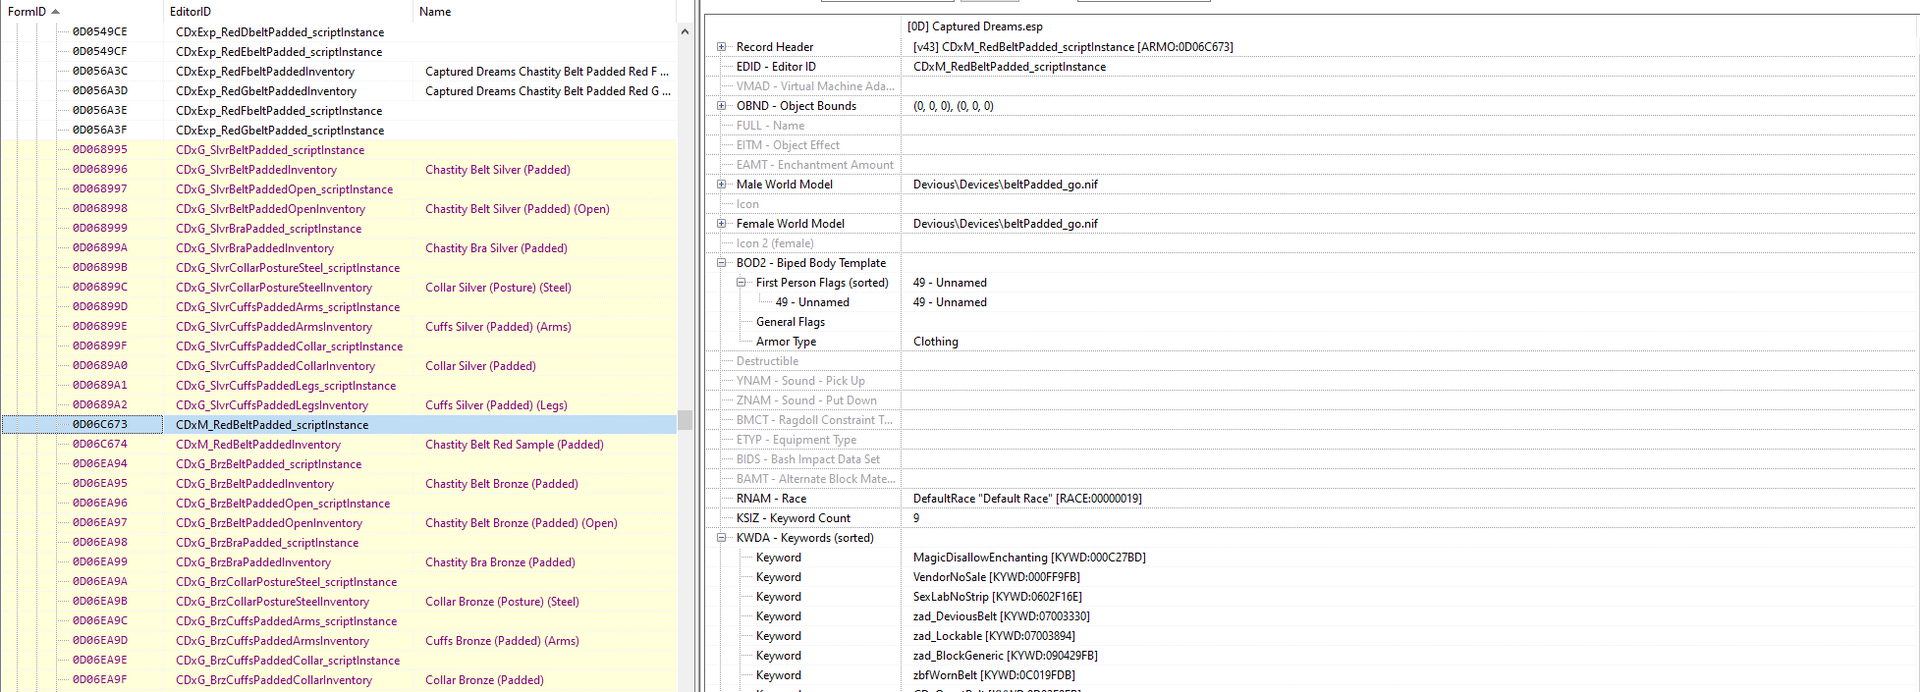
Task: Select CDxExp_RedEbeltPadded_scriptInstance record
Action: coord(339,52)
